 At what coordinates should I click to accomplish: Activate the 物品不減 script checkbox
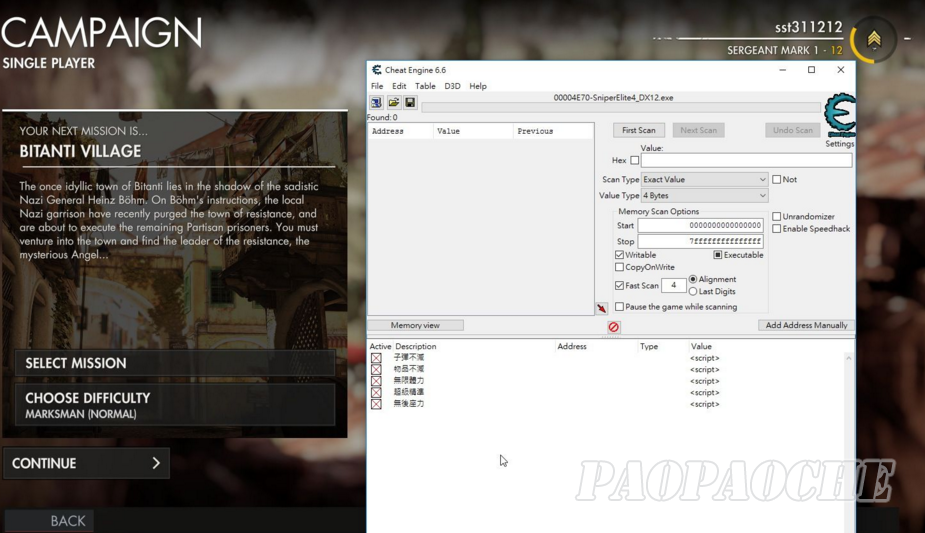tap(376, 370)
